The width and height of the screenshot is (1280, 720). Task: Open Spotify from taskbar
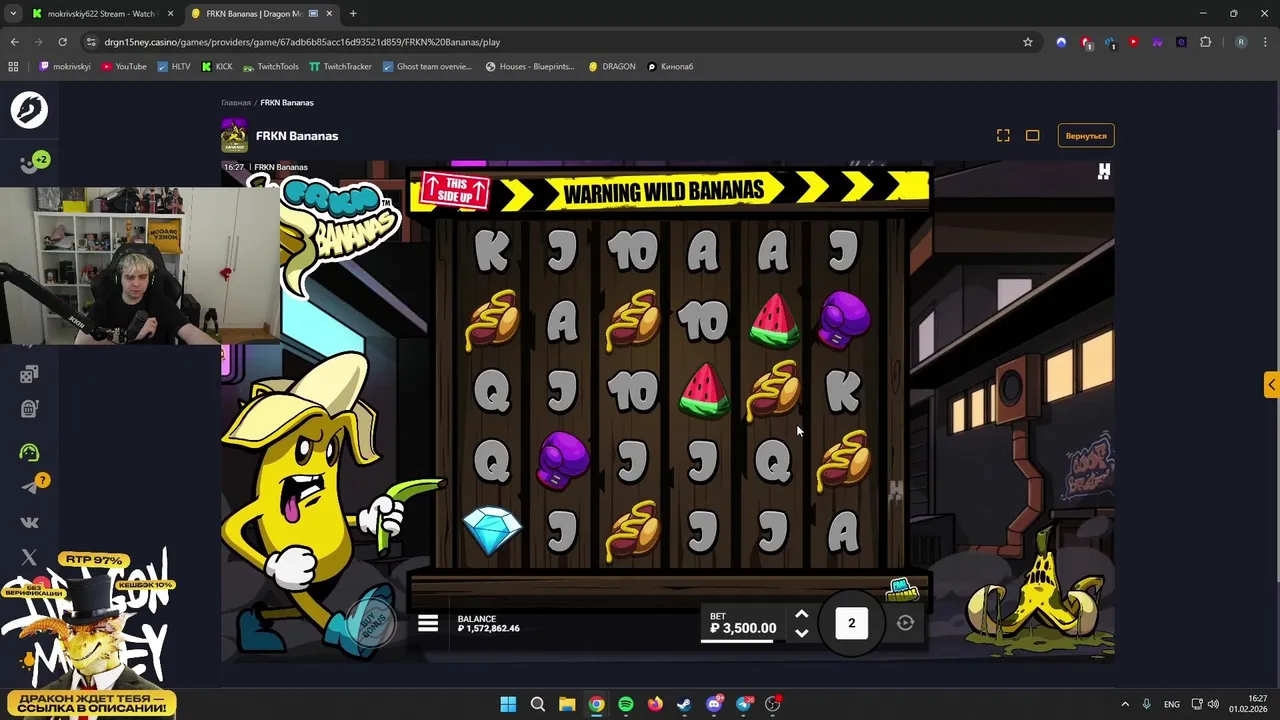coord(626,704)
